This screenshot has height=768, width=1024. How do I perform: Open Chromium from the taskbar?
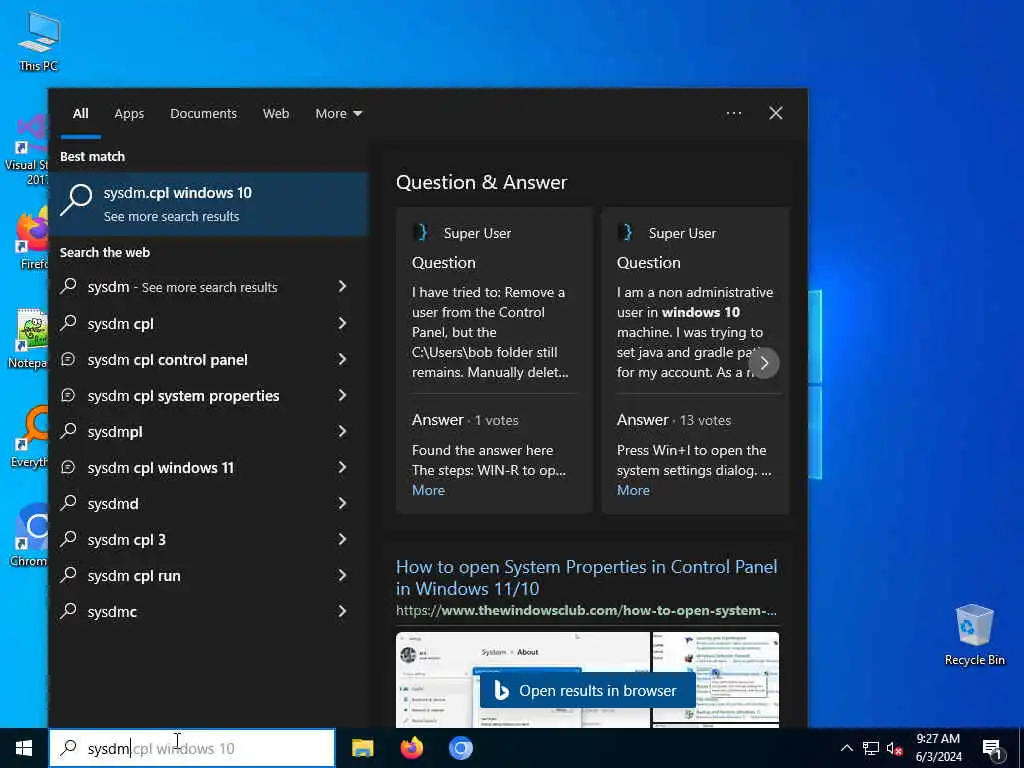coord(460,748)
